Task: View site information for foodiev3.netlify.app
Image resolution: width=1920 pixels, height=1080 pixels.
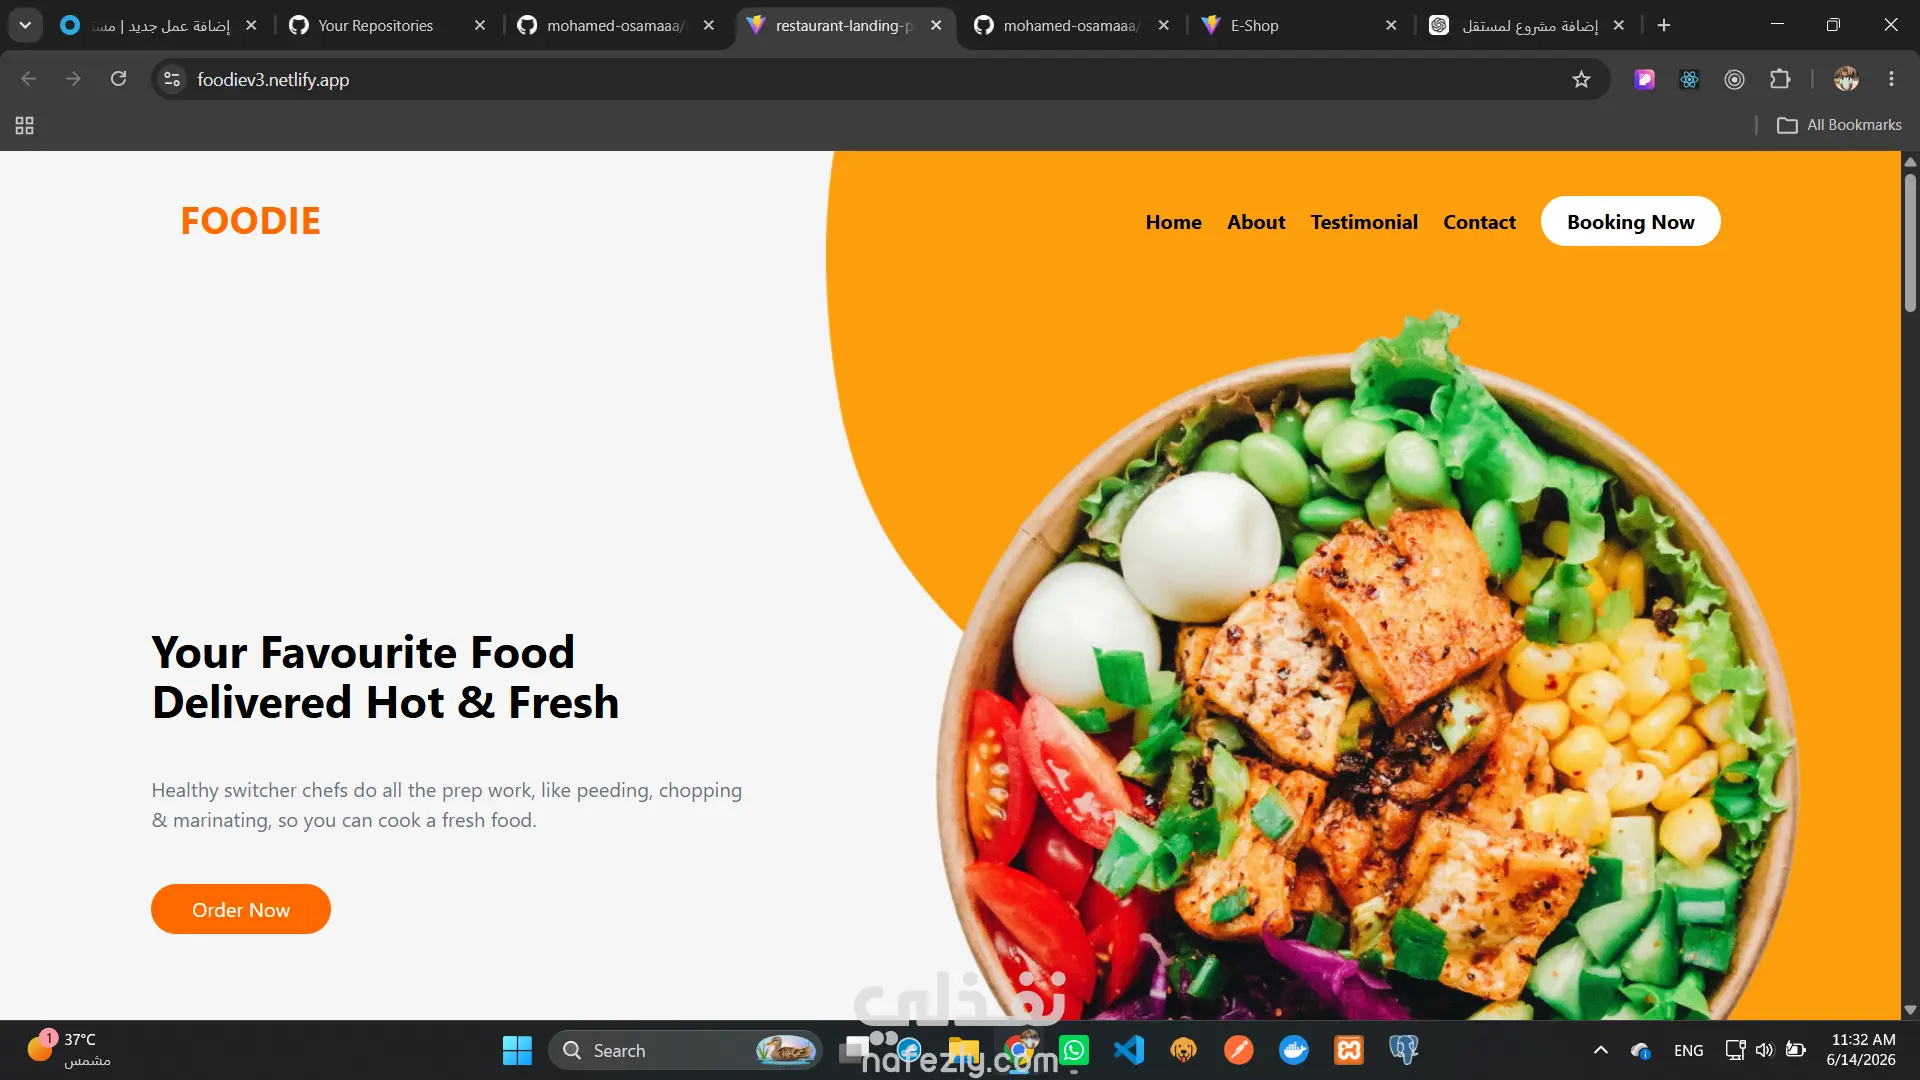Action: point(172,79)
